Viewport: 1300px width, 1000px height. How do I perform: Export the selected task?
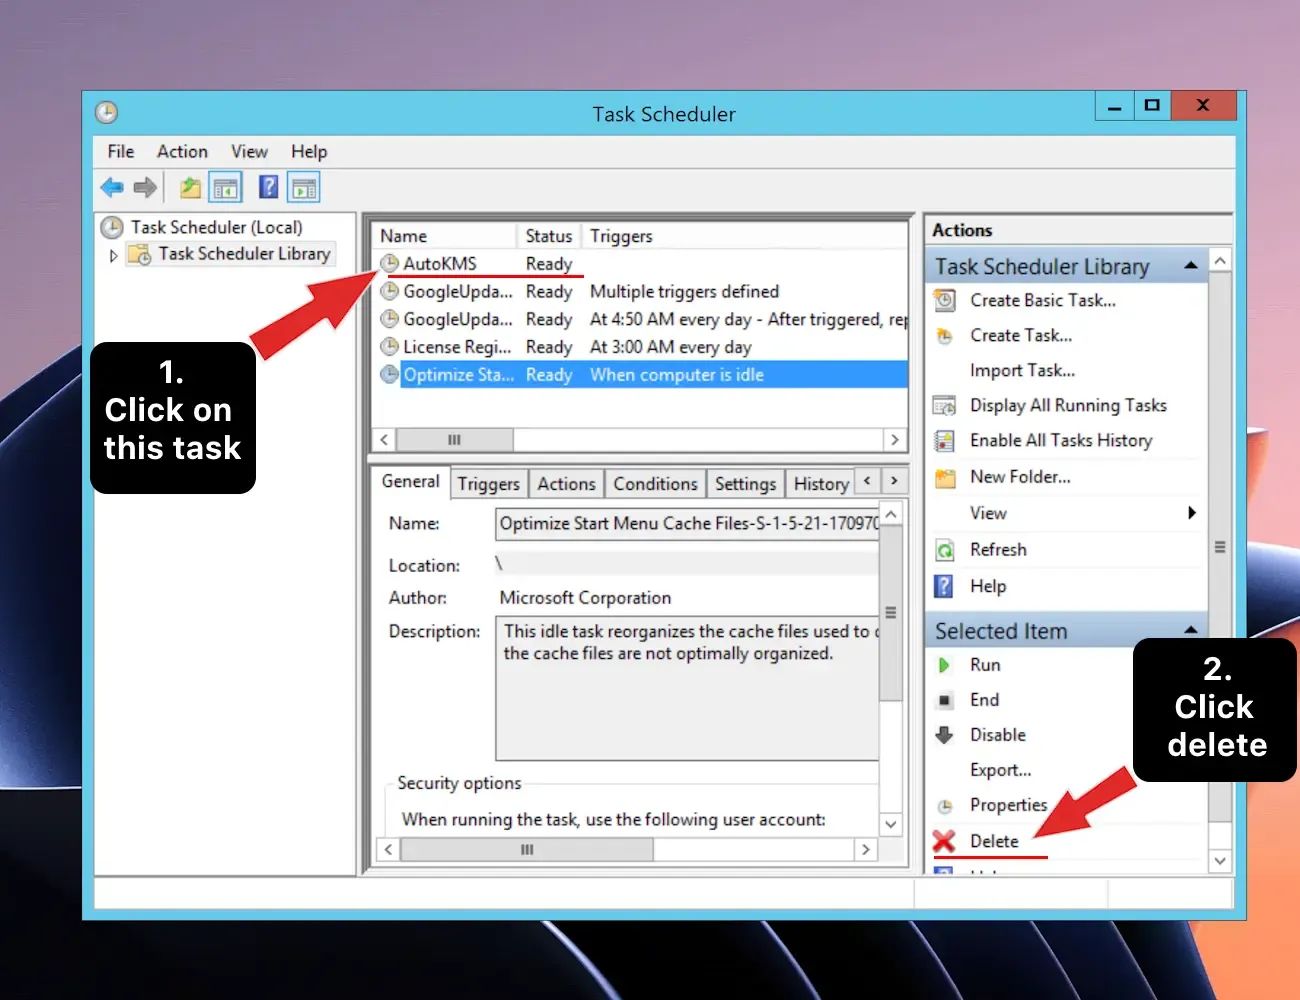coord(1001,770)
